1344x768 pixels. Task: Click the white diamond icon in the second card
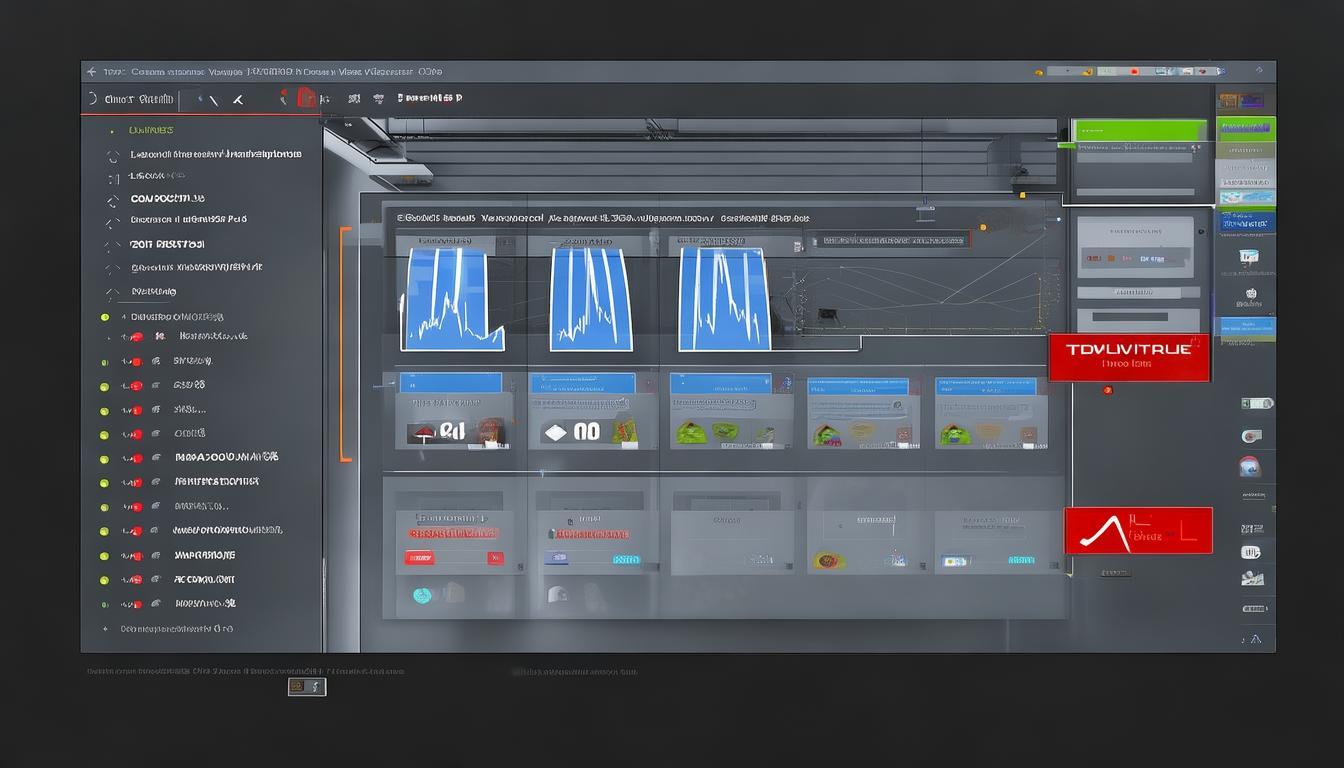[x=555, y=433]
